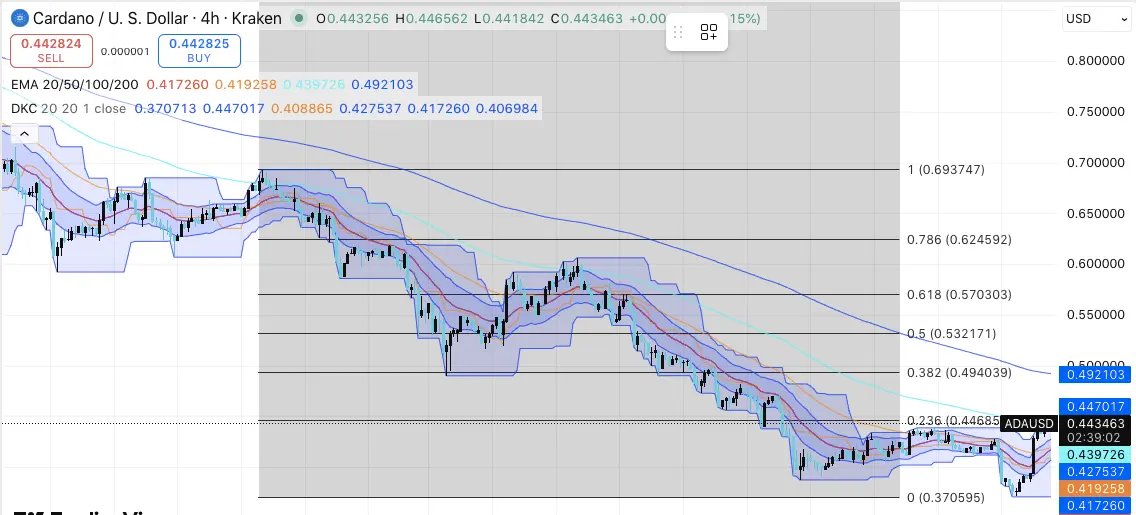Image resolution: width=1136 pixels, height=515 pixels.
Task: Click Fibonacci level 0 (0.370595) label
Action: coord(945,497)
